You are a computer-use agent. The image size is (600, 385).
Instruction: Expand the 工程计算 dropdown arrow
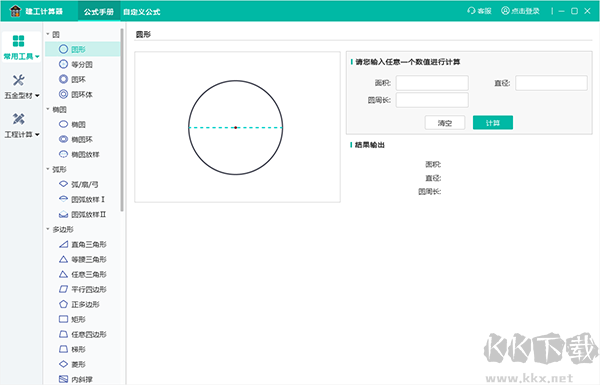click(37, 135)
